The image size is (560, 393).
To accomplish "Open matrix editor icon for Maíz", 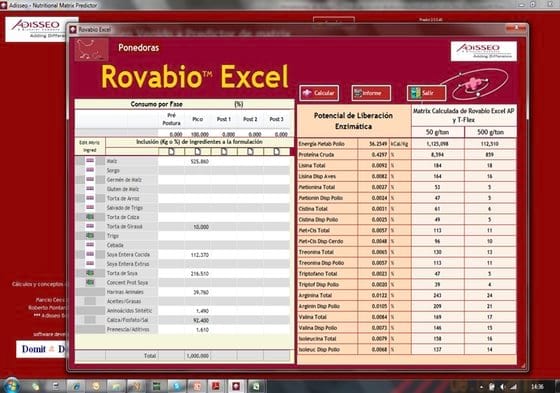I will [90, 161].
